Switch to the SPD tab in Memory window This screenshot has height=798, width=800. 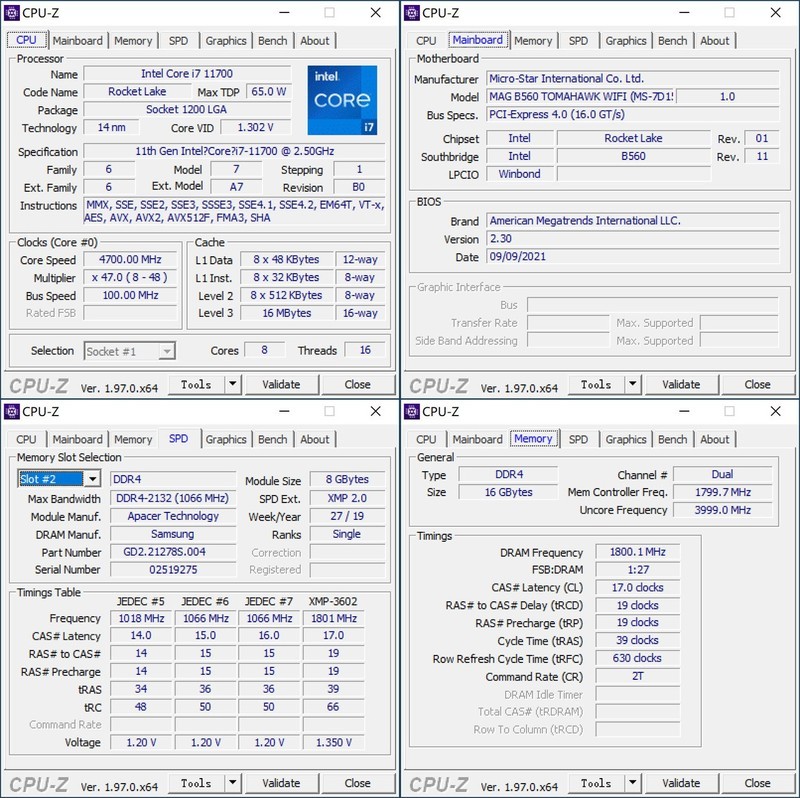pyautogui.click(x=577, y=439)
